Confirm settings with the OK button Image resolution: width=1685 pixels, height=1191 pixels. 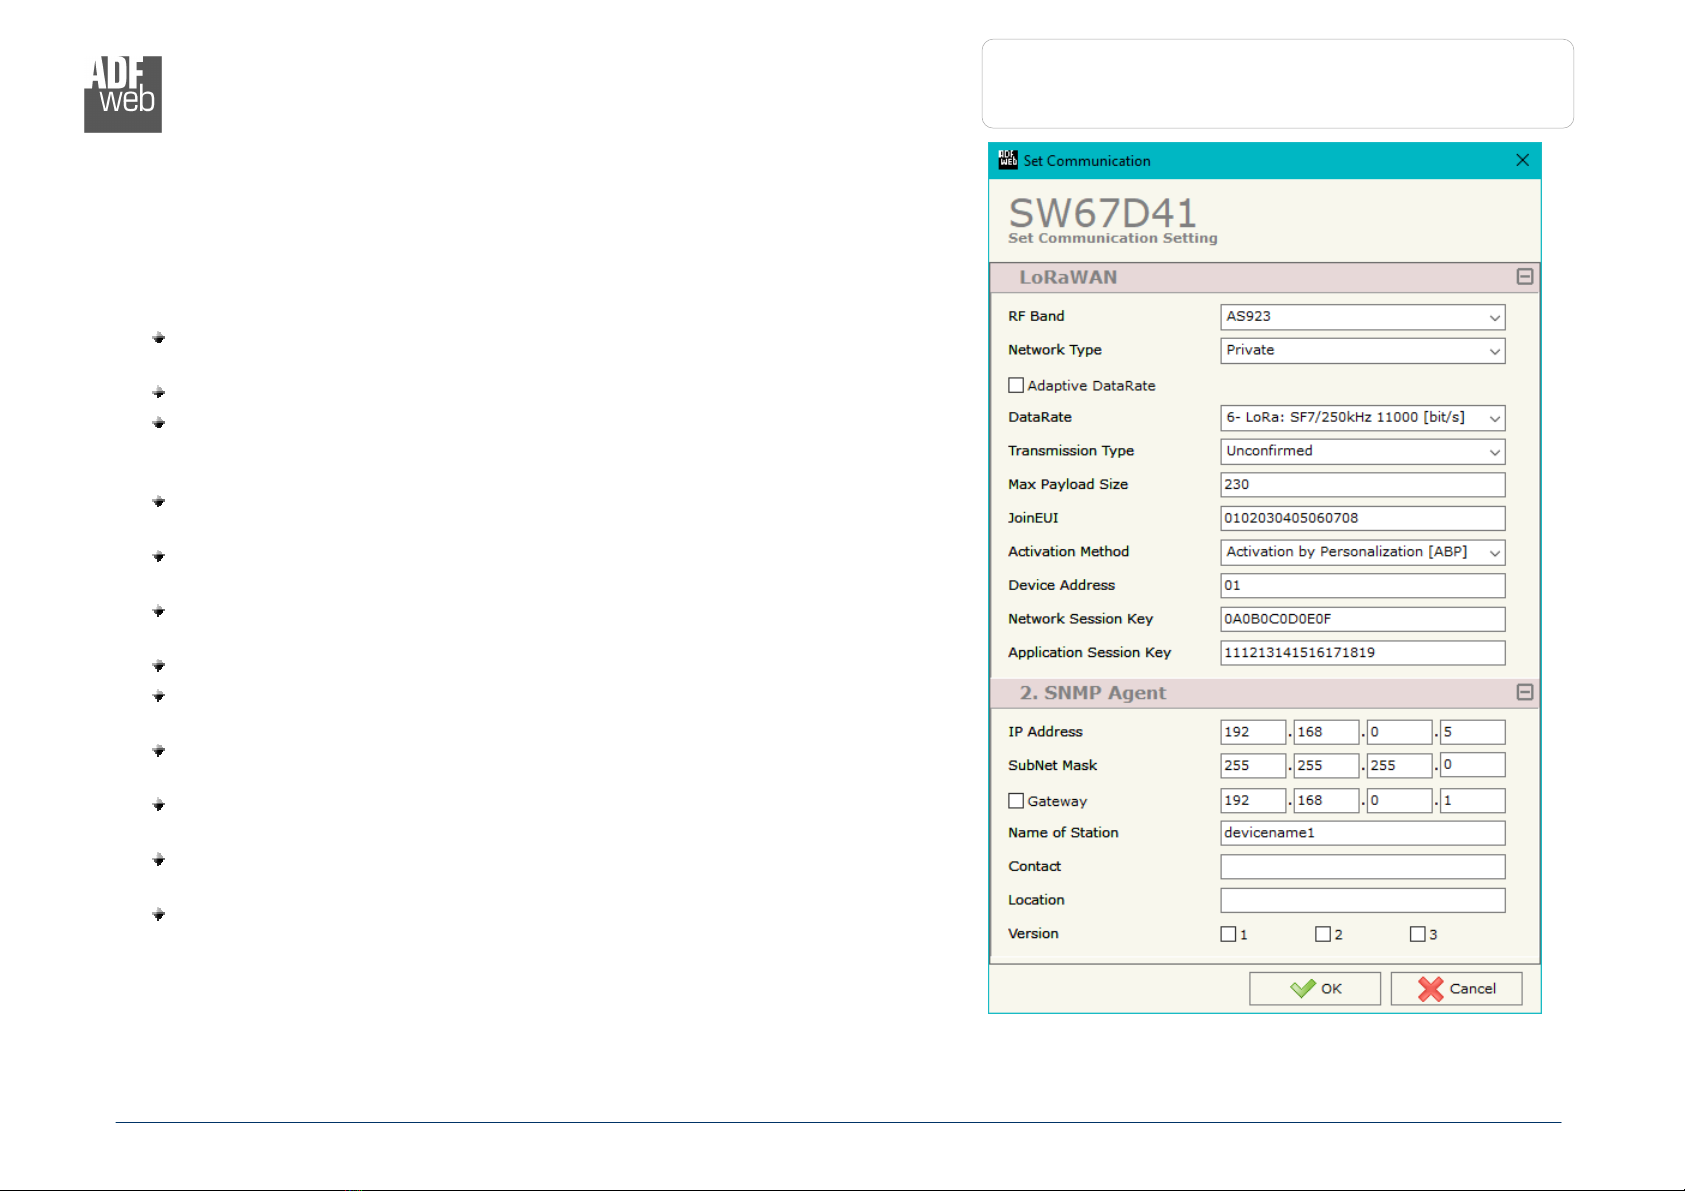[x=1315, y=989]
